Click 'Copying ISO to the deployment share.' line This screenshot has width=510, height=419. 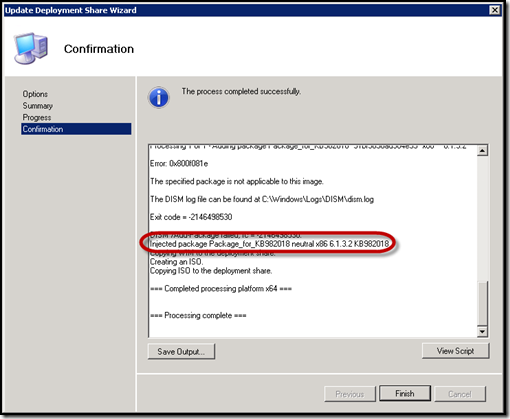[211, 271]
